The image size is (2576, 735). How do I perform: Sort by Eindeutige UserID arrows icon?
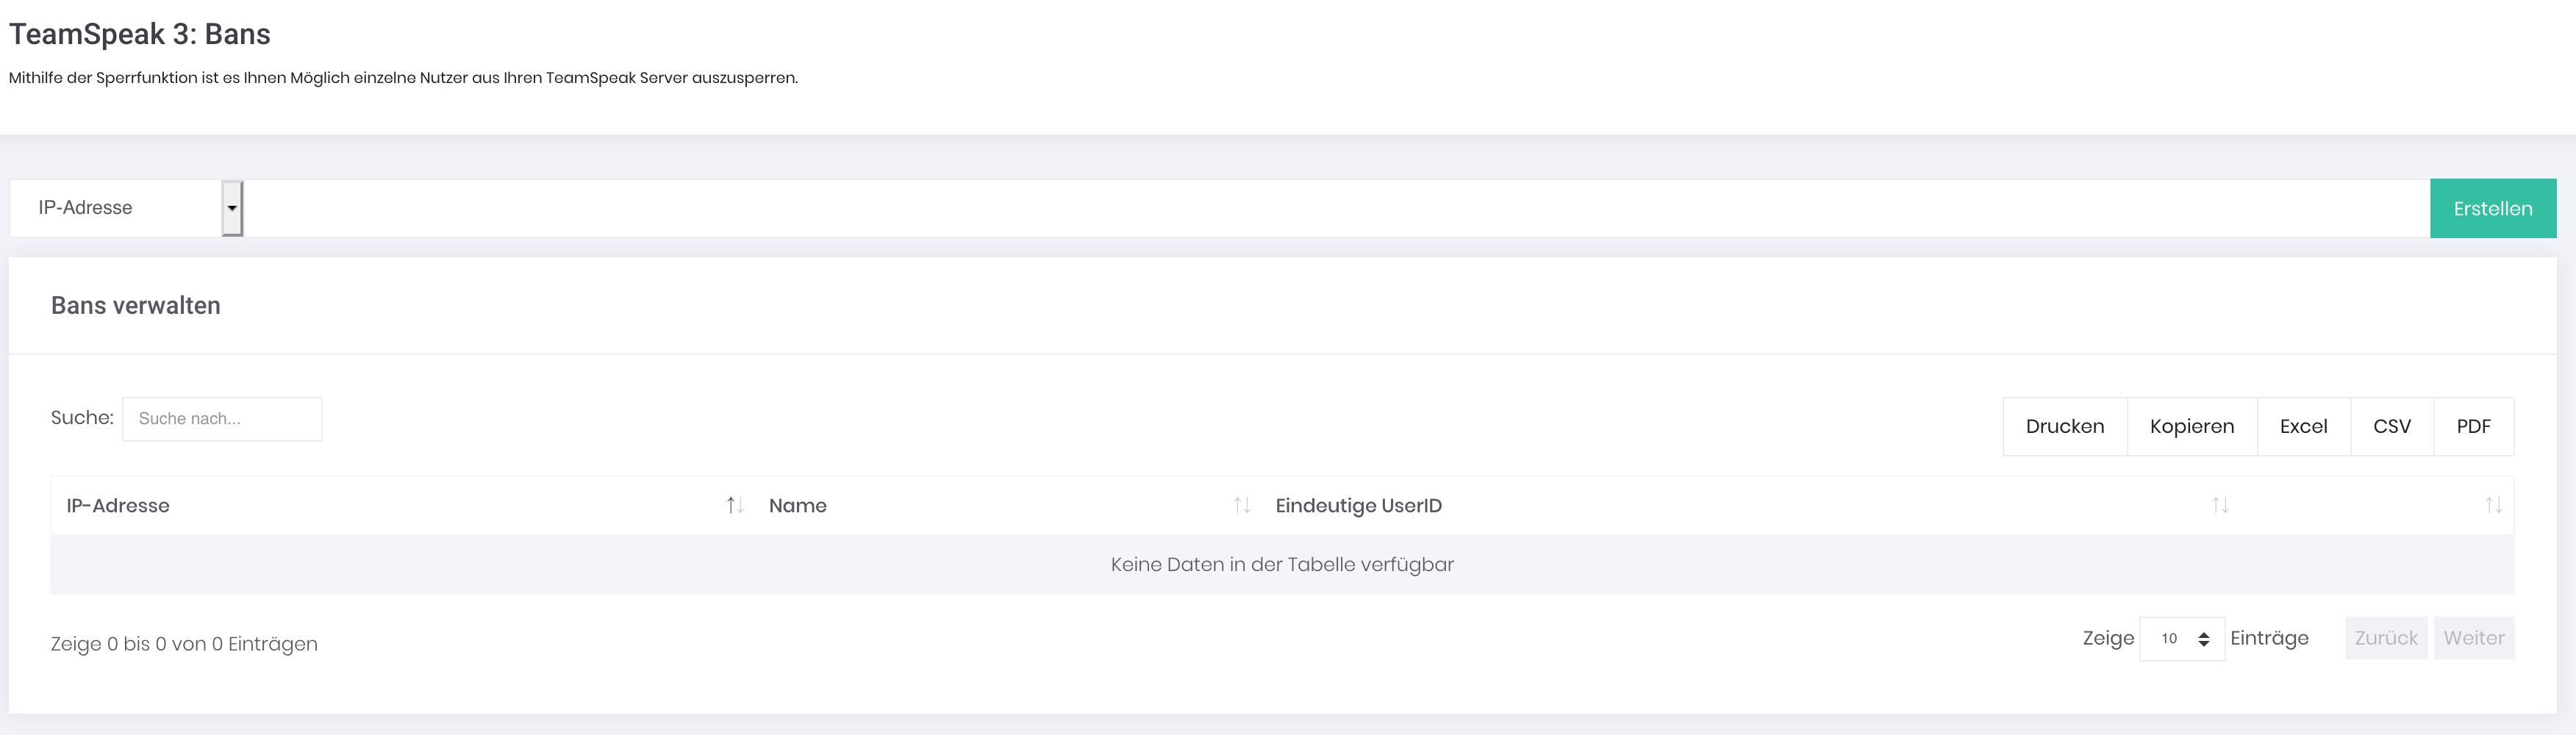click(x=2220, y=505)
